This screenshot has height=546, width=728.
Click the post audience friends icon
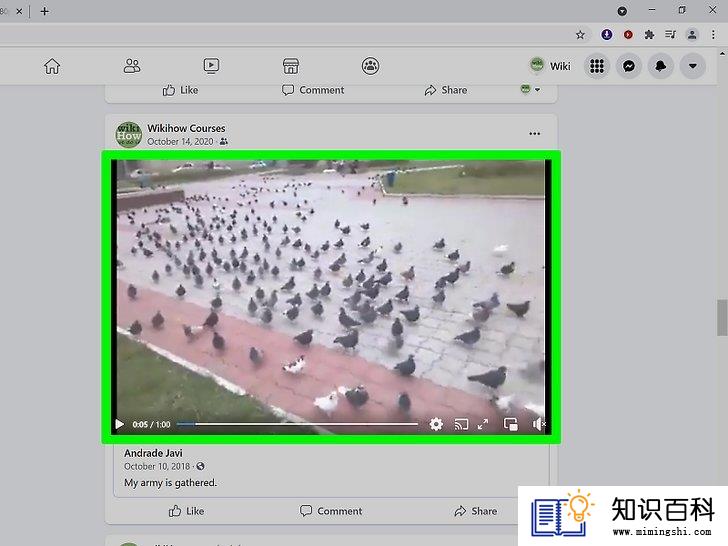[x=224, y=142]
